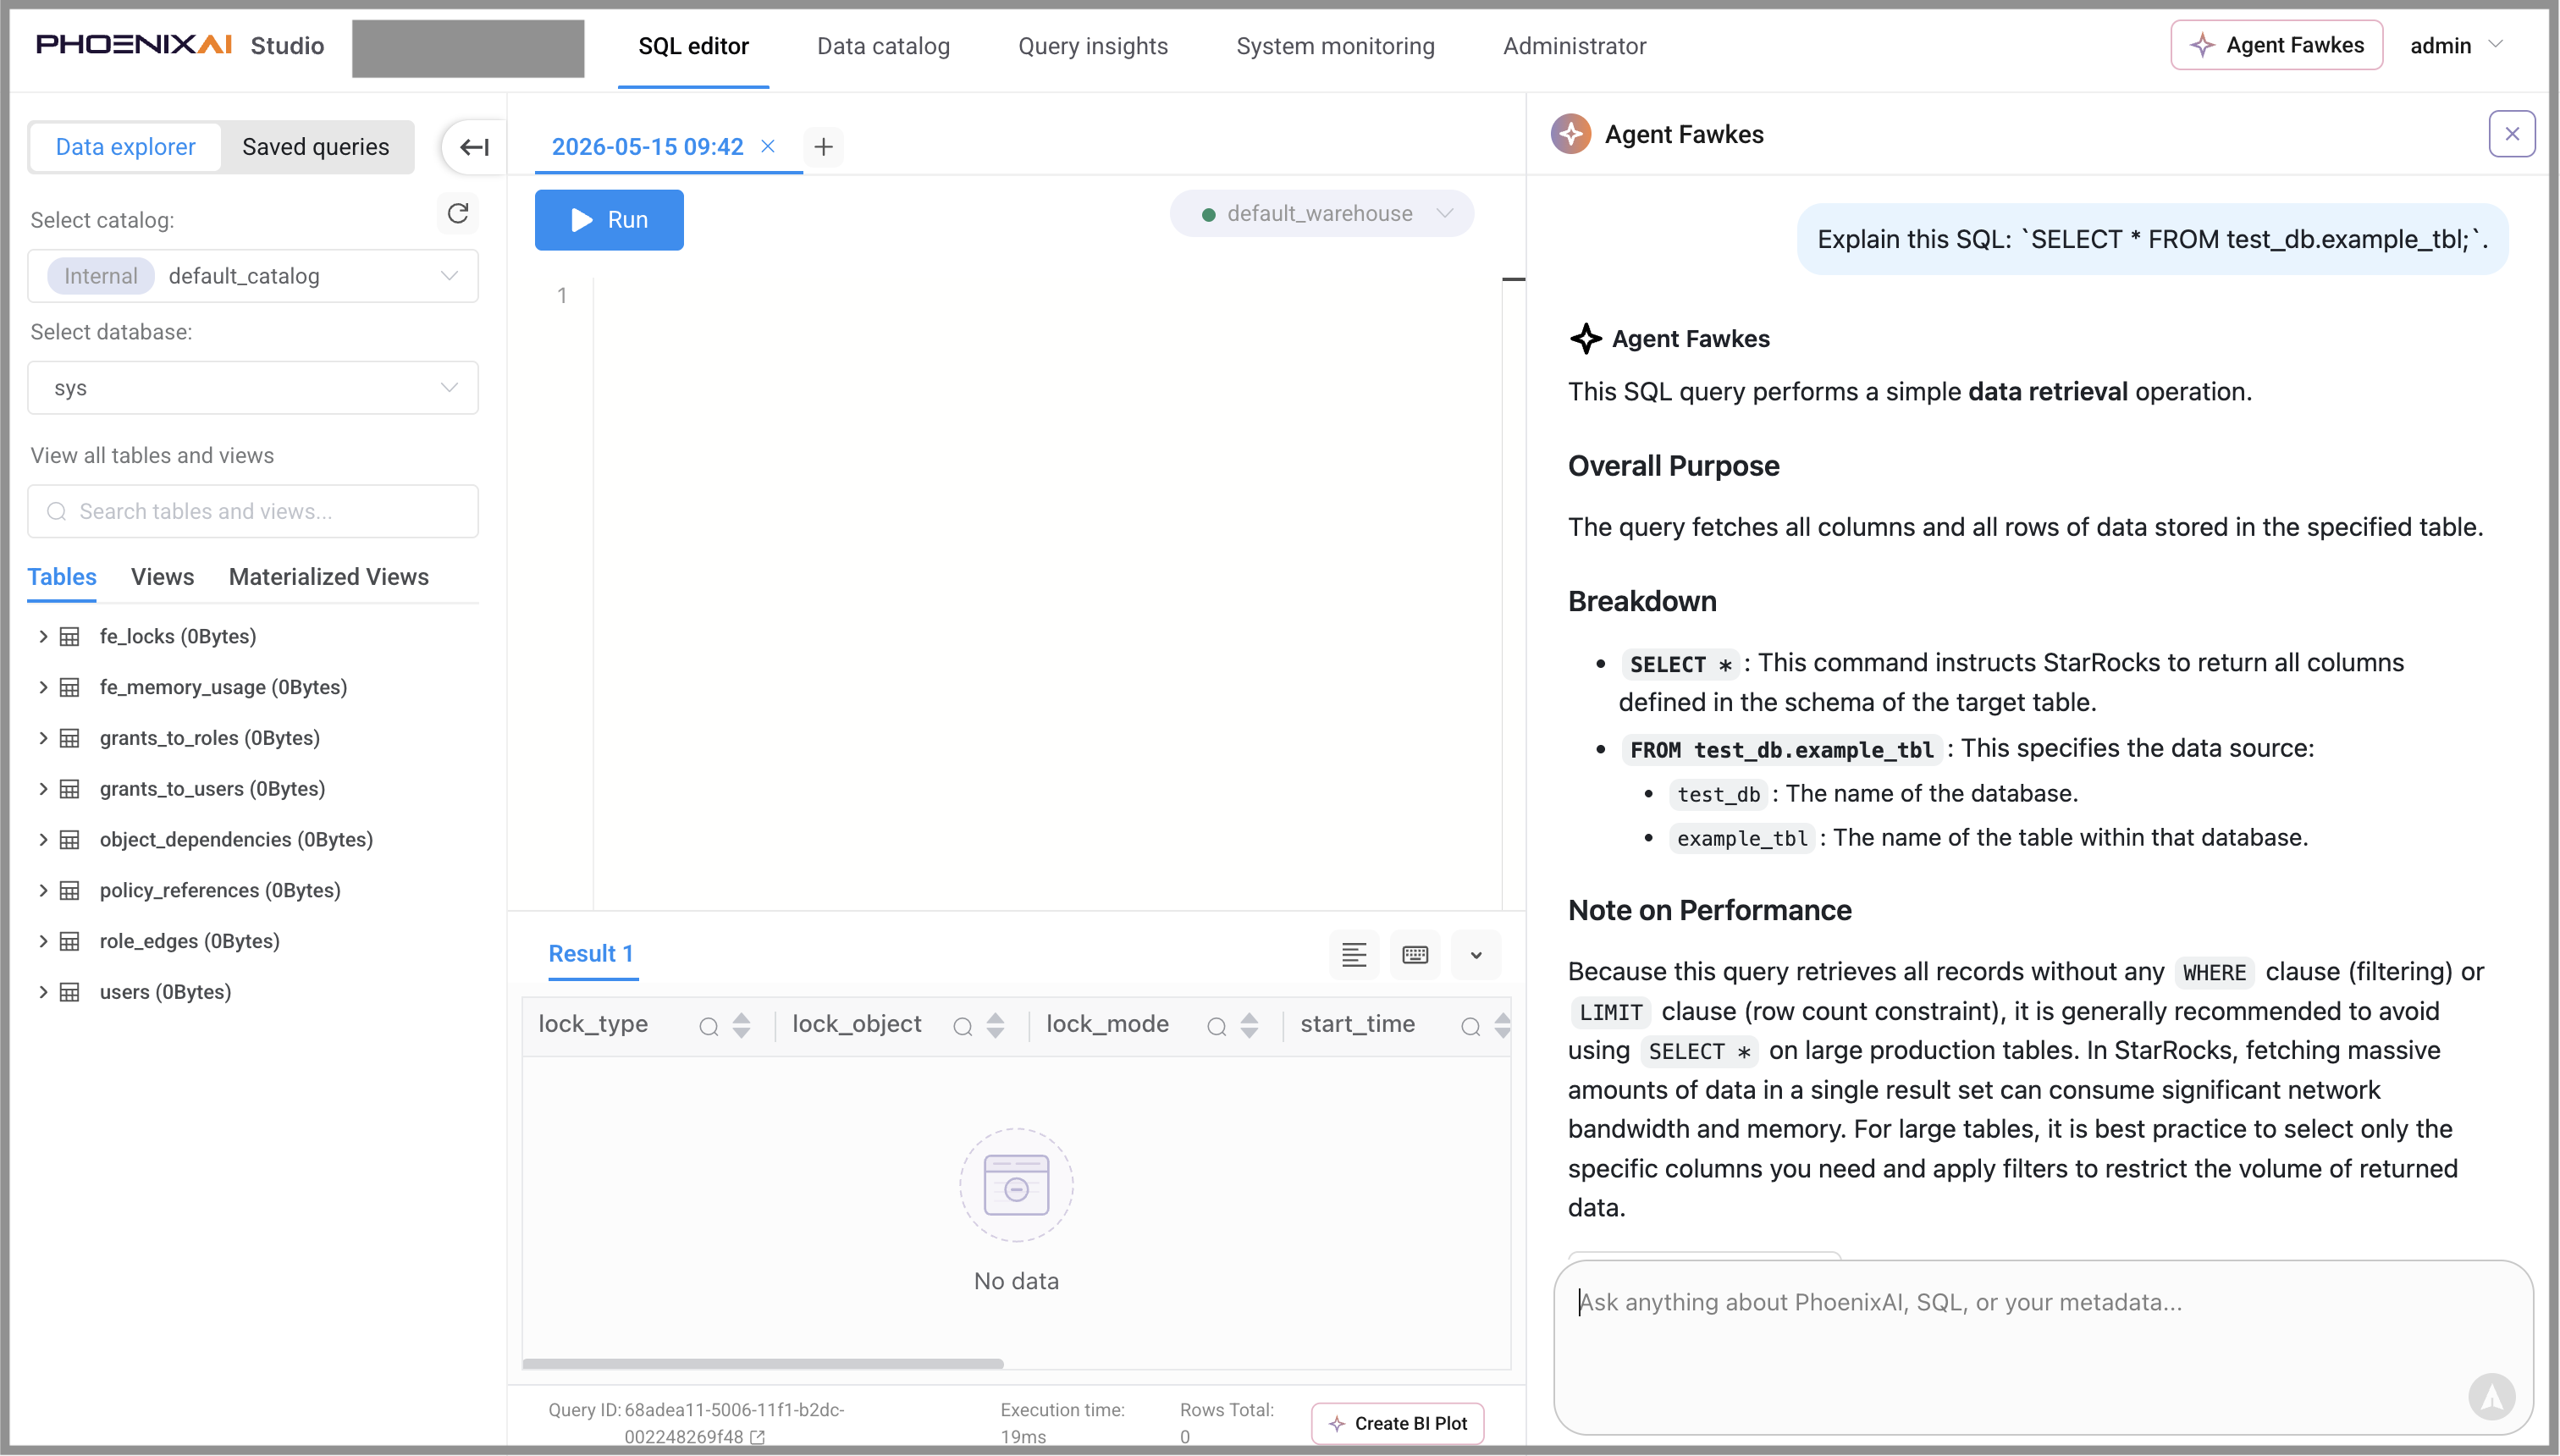Screen dimensions: 2560x1456
Task: Click the keyboard icon in results toolbar
Action: [x=1415, y=955]
